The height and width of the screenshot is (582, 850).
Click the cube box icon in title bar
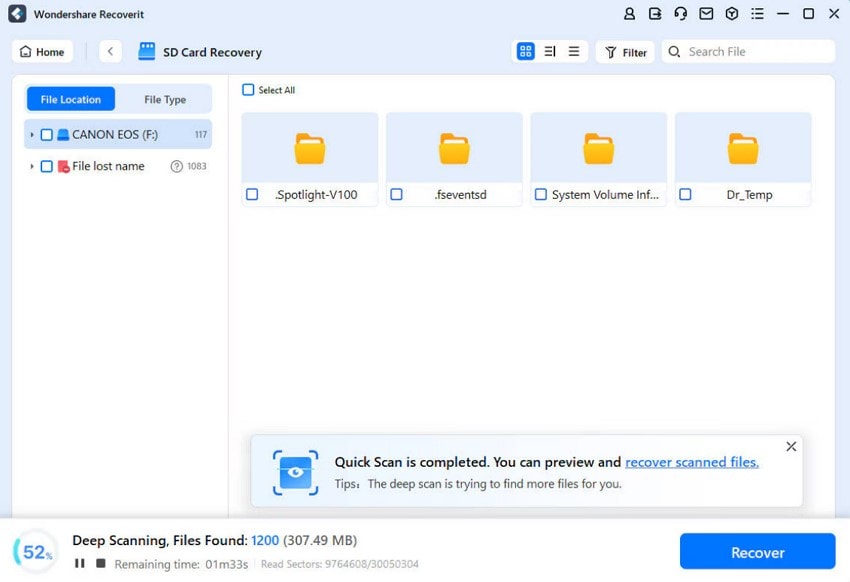pos(731,14)
